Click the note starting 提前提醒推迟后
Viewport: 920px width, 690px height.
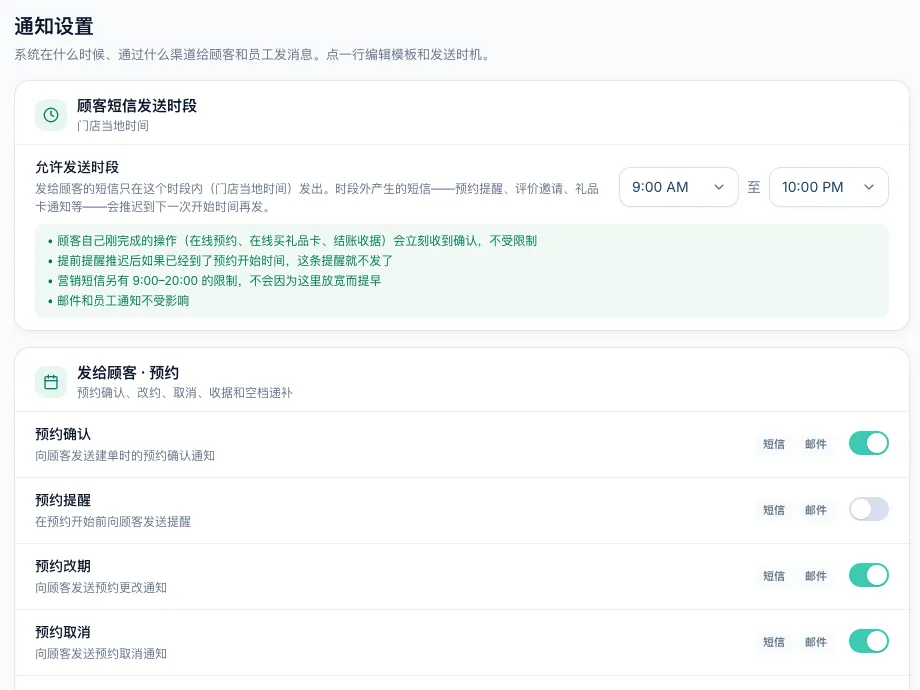pyautogui.click(x=220, y=261)
